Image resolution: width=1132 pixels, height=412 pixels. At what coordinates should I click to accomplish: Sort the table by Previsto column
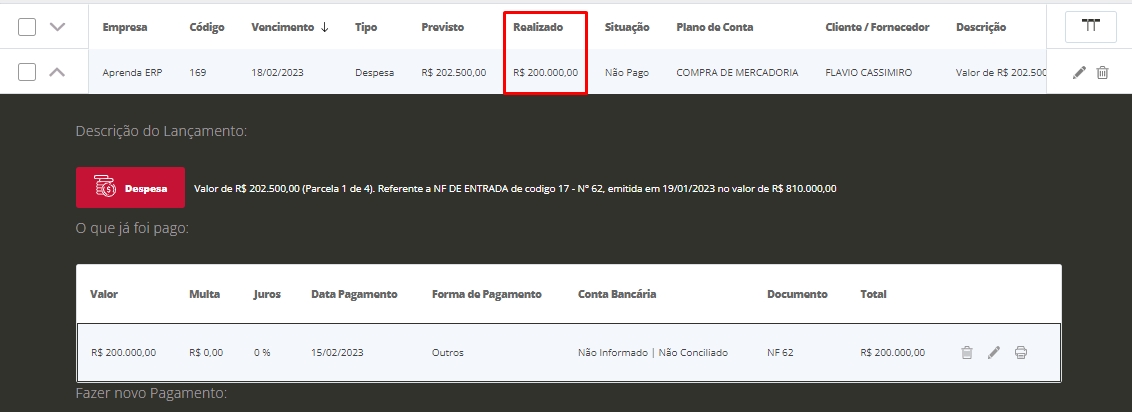[x=442, y=27]
